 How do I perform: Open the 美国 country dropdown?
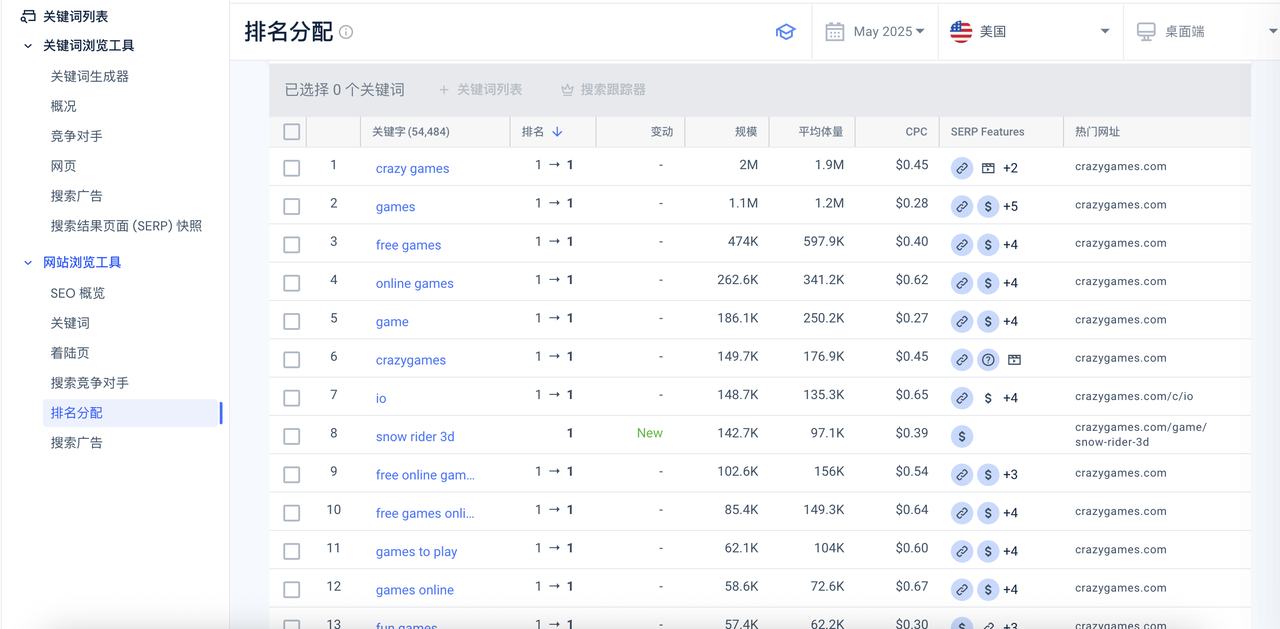point(1030,32)
